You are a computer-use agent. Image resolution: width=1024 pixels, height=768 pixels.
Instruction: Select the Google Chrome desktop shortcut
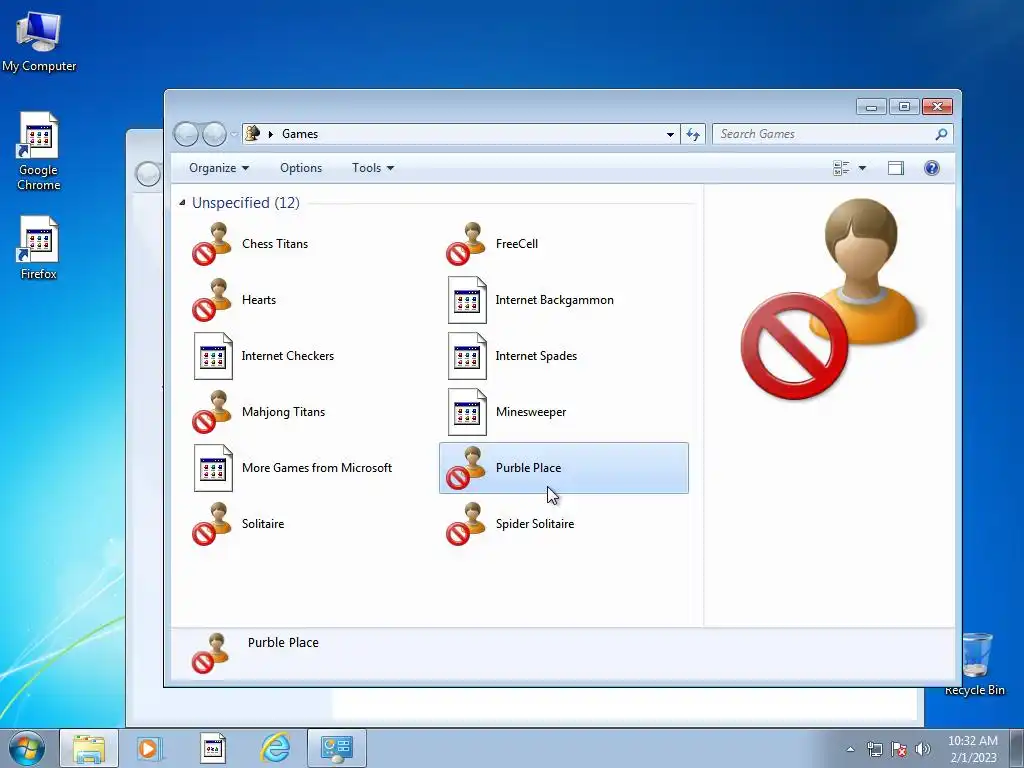(x=39, y=151)
